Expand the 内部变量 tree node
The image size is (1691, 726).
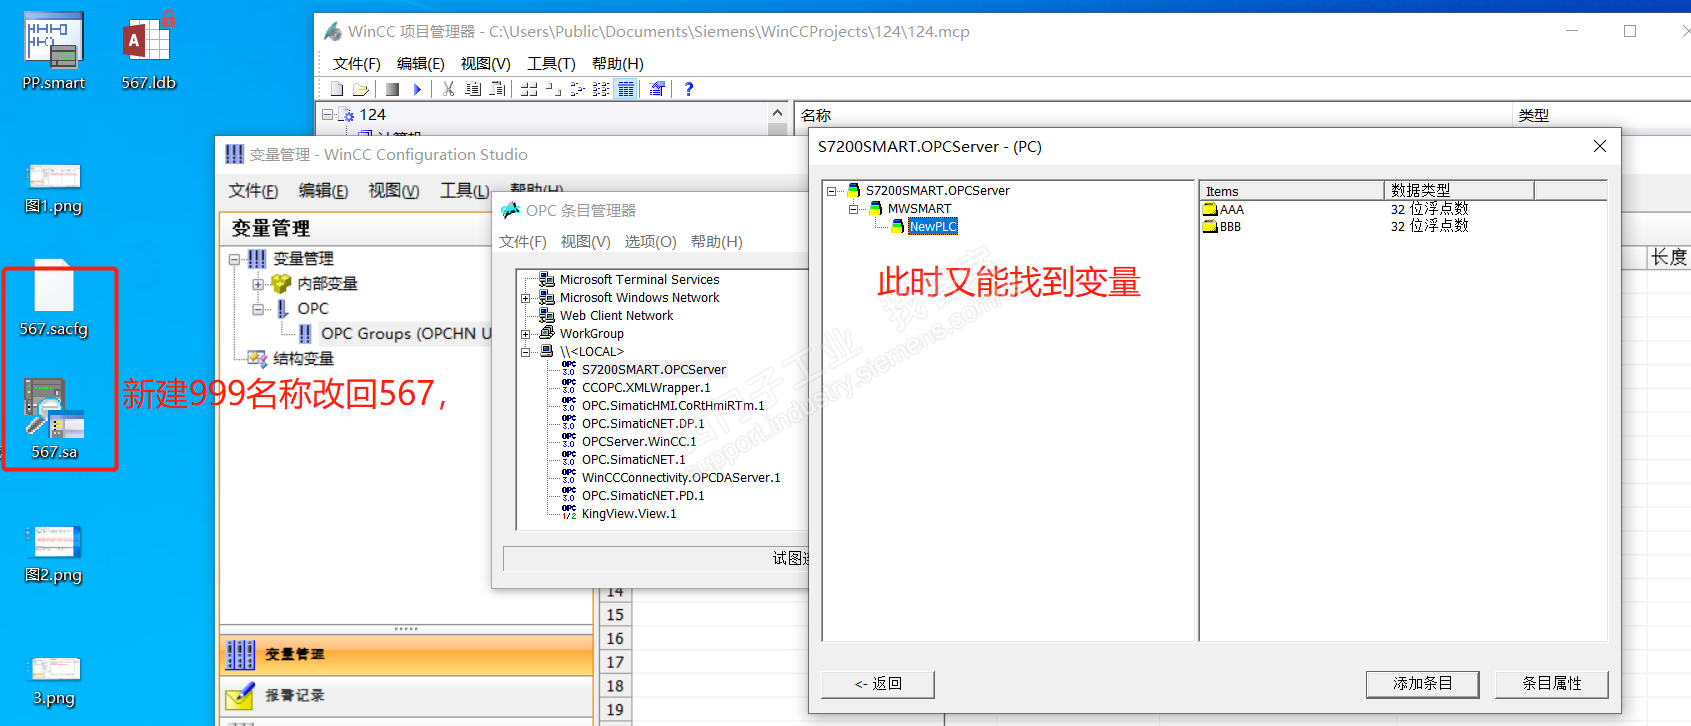[x=258, y=284]
